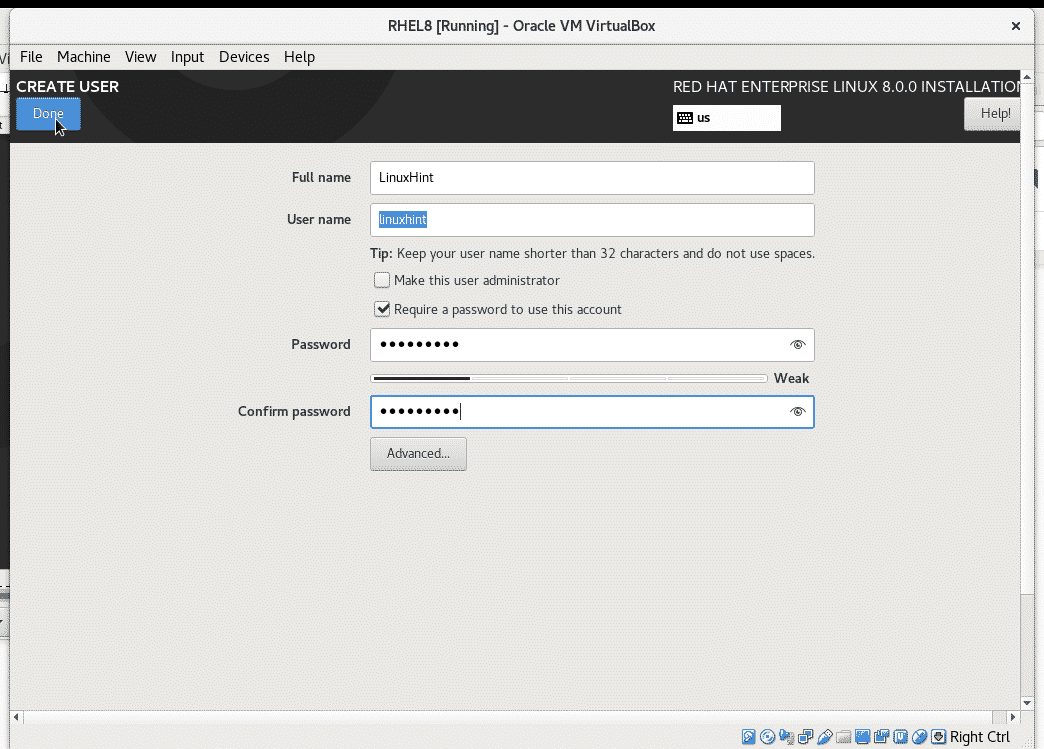The image size is (1044, 749).
Task: Click the vertical scrollbar down arrow
Action: [x=1027, y=703]
